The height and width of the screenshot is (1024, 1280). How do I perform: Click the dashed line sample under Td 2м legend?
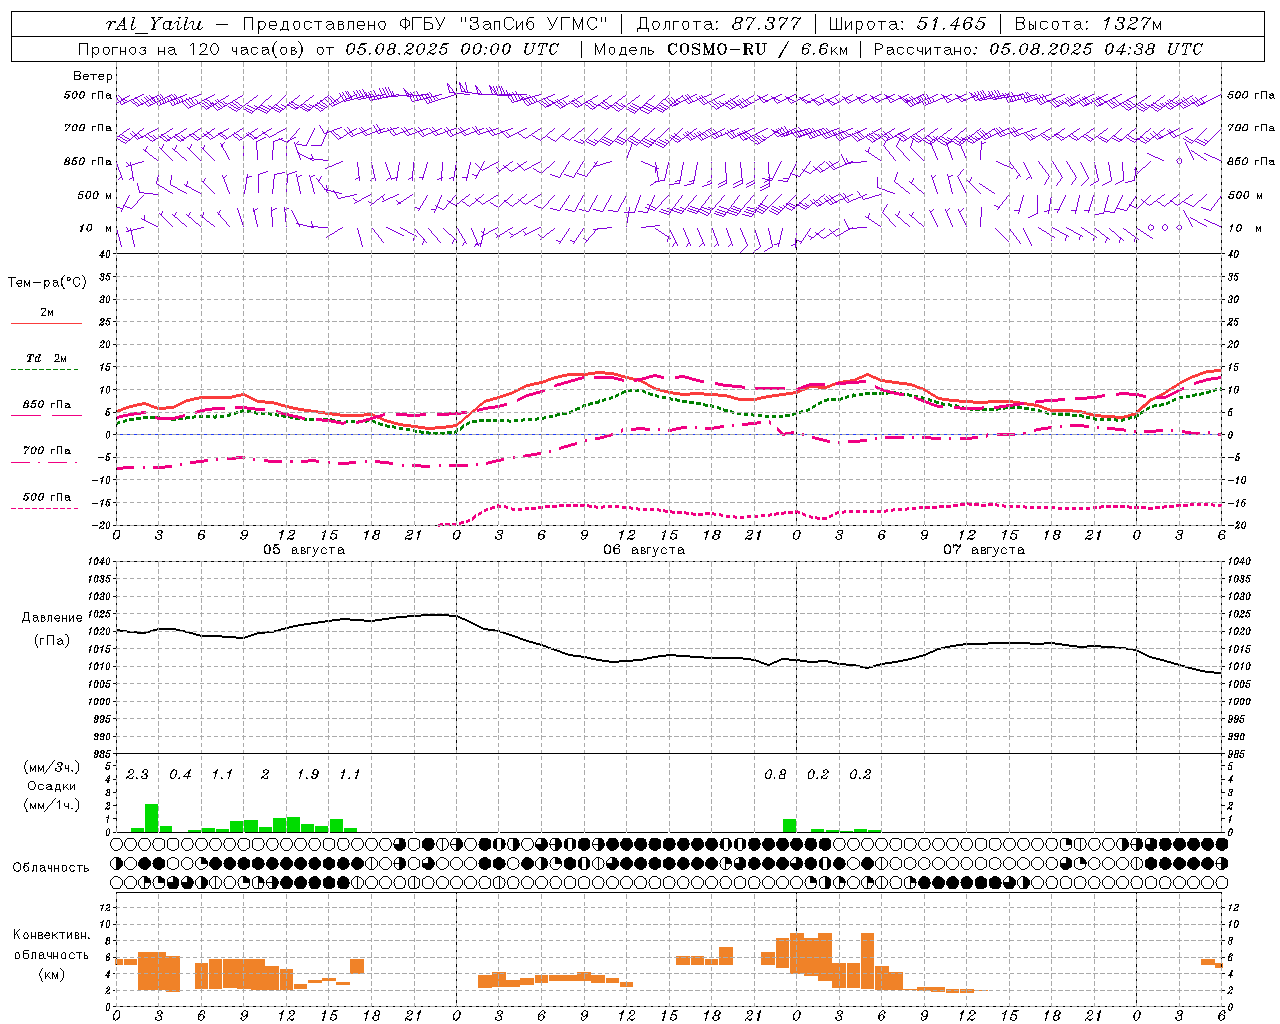pos(46,370)
